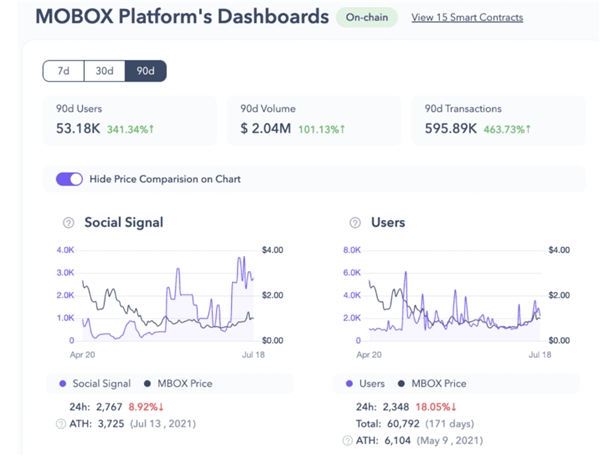This screenshot has width=600, height=456.
Task: Click $ 2.04M volume value
Action: tap(266, 129)
